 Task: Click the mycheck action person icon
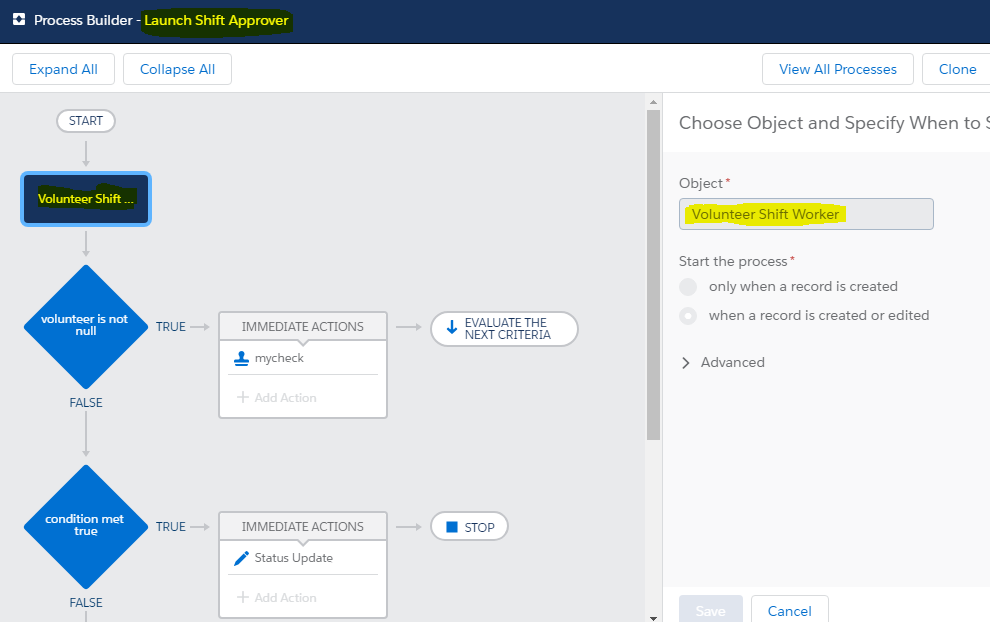pyautogui.click(x=241, y=358)
